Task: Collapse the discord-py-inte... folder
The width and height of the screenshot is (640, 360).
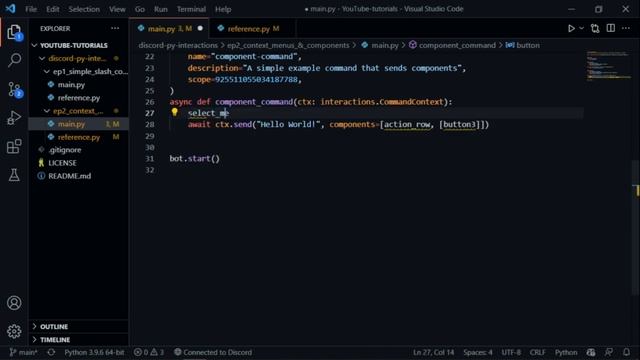Action: [78, 58]
